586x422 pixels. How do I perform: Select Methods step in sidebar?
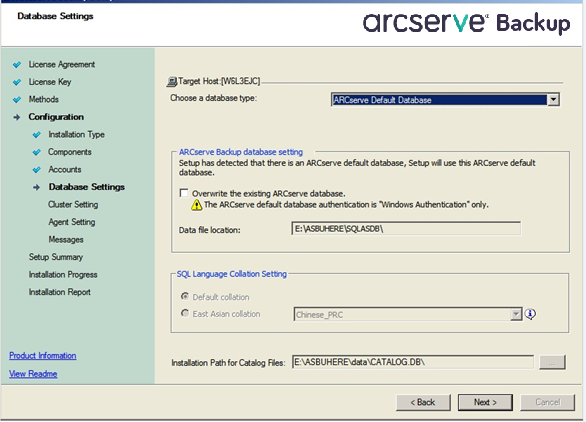(44, 99)
